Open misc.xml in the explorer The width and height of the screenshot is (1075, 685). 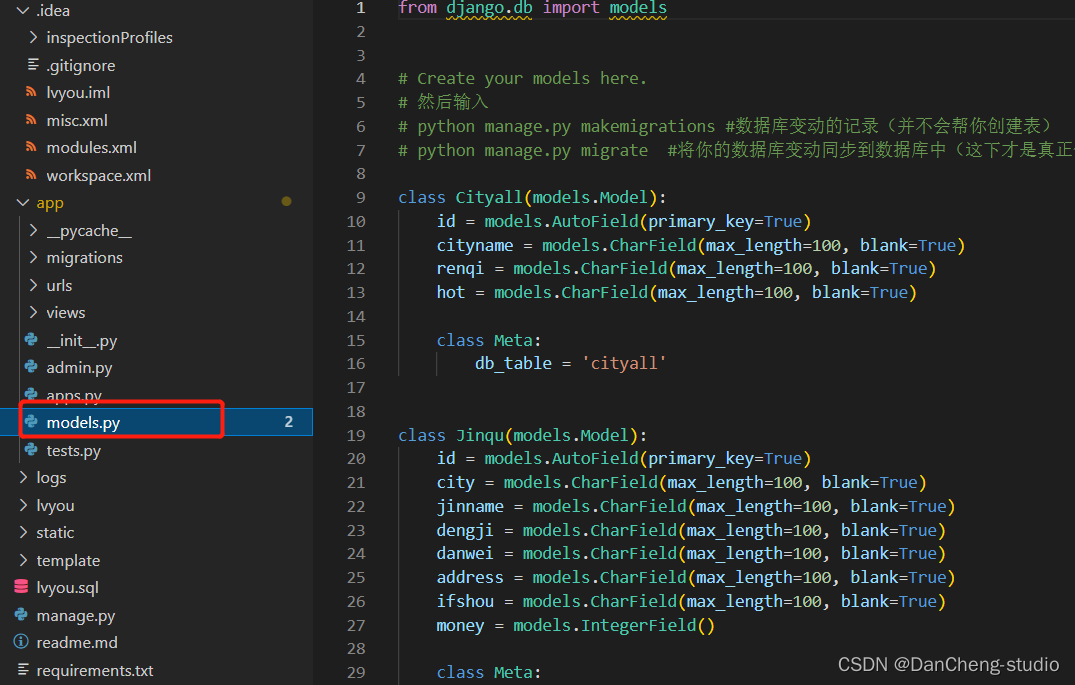tap(77, 120)
